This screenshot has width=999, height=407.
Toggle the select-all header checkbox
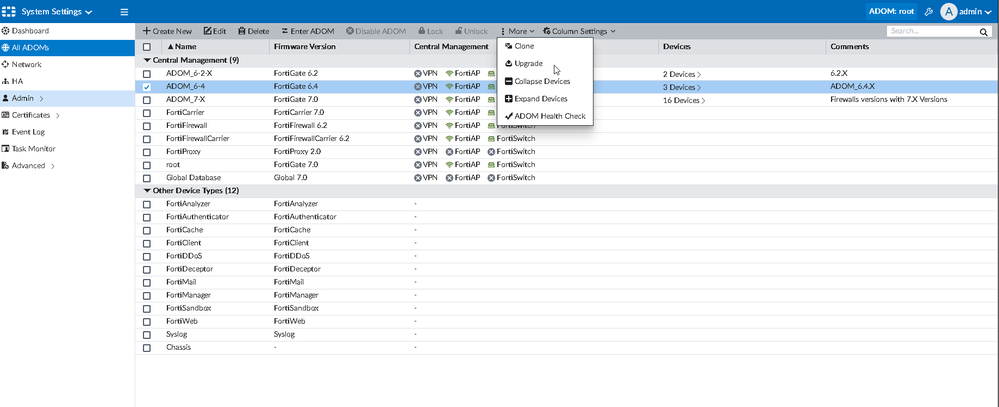pos(147,47)
